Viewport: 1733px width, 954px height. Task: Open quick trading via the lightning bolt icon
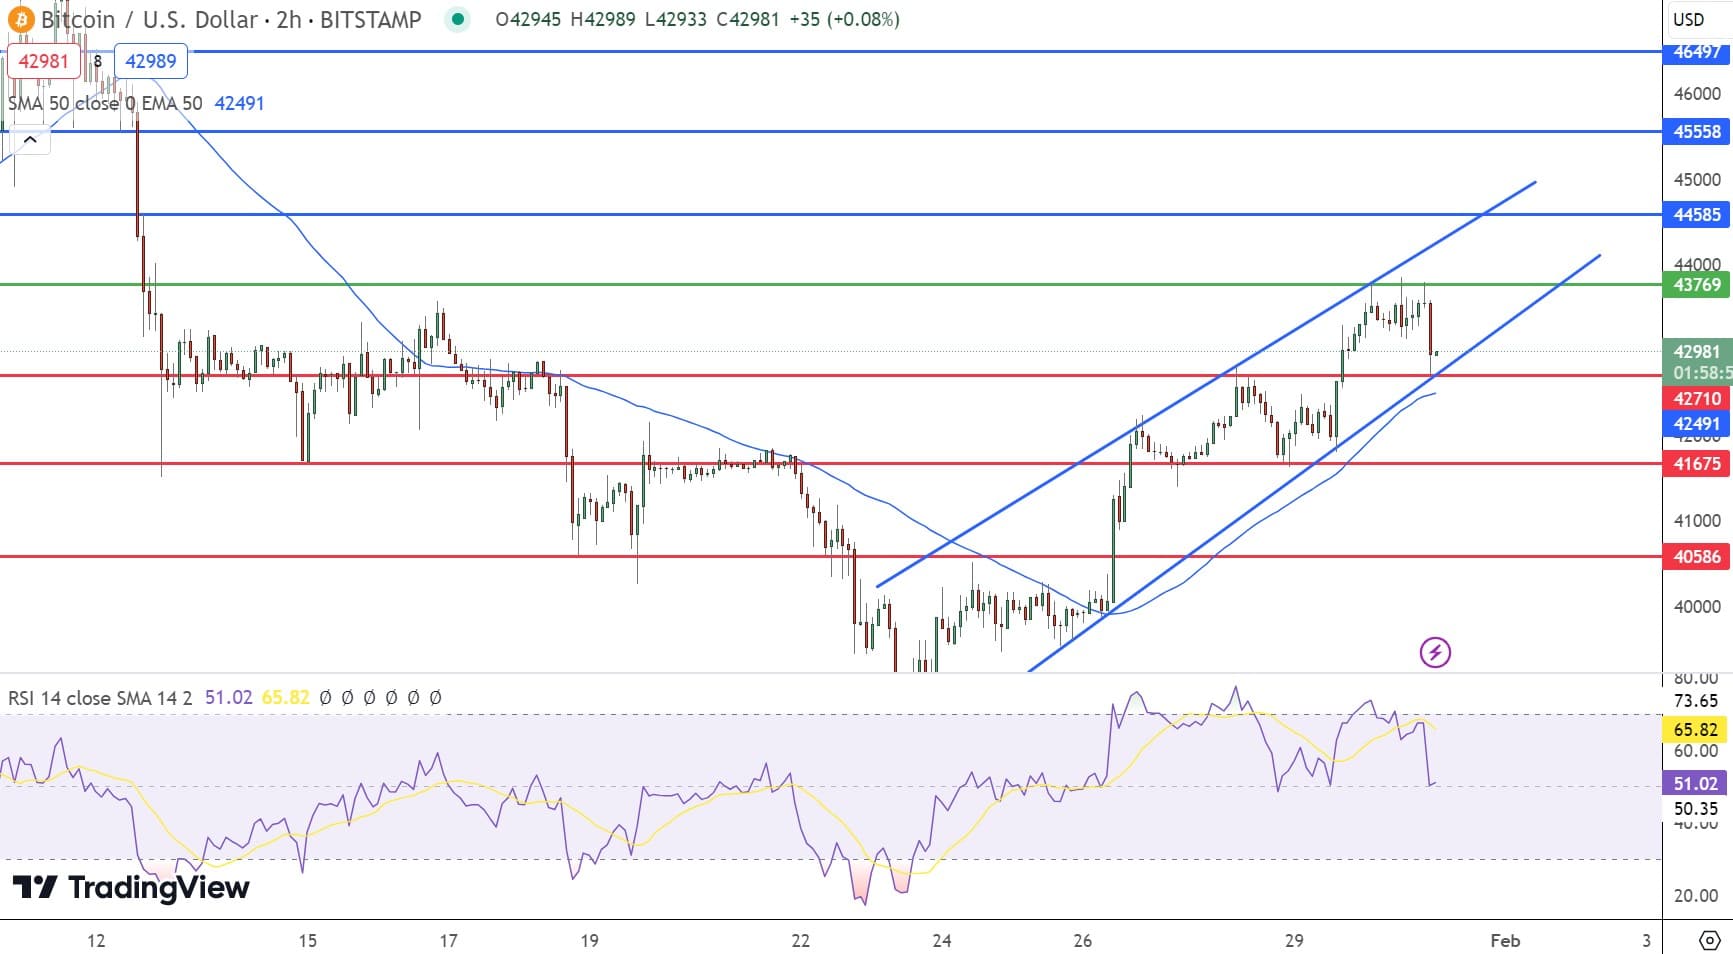(1435, 654)
